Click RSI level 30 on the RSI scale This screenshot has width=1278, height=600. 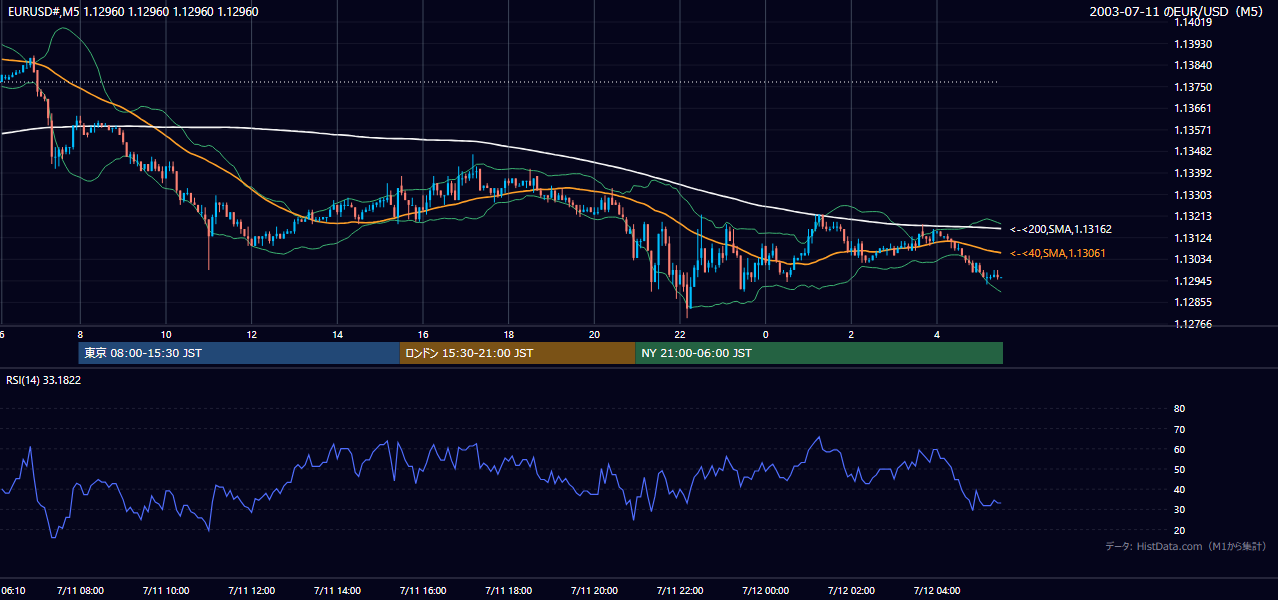tap(1179, 510)
